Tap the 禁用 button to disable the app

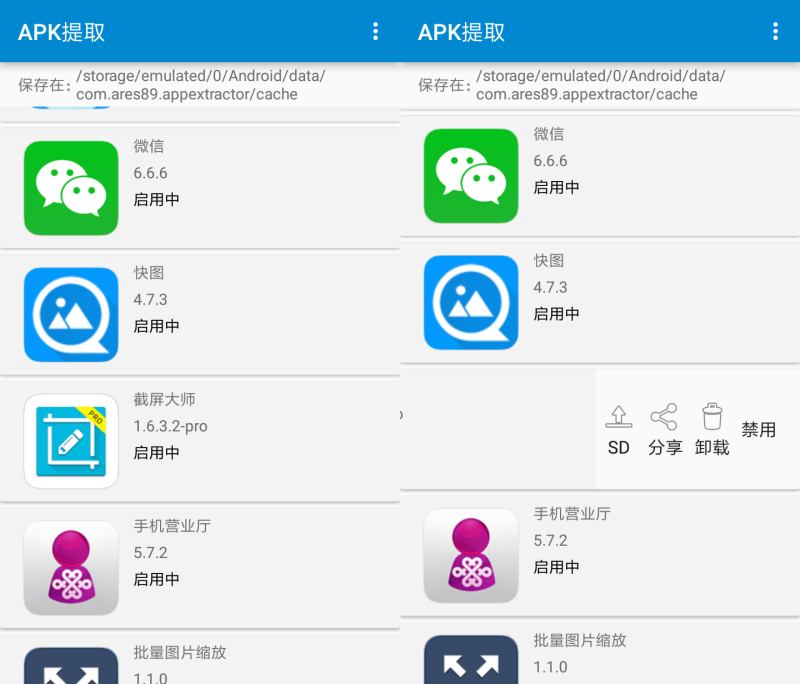[759, 429]
